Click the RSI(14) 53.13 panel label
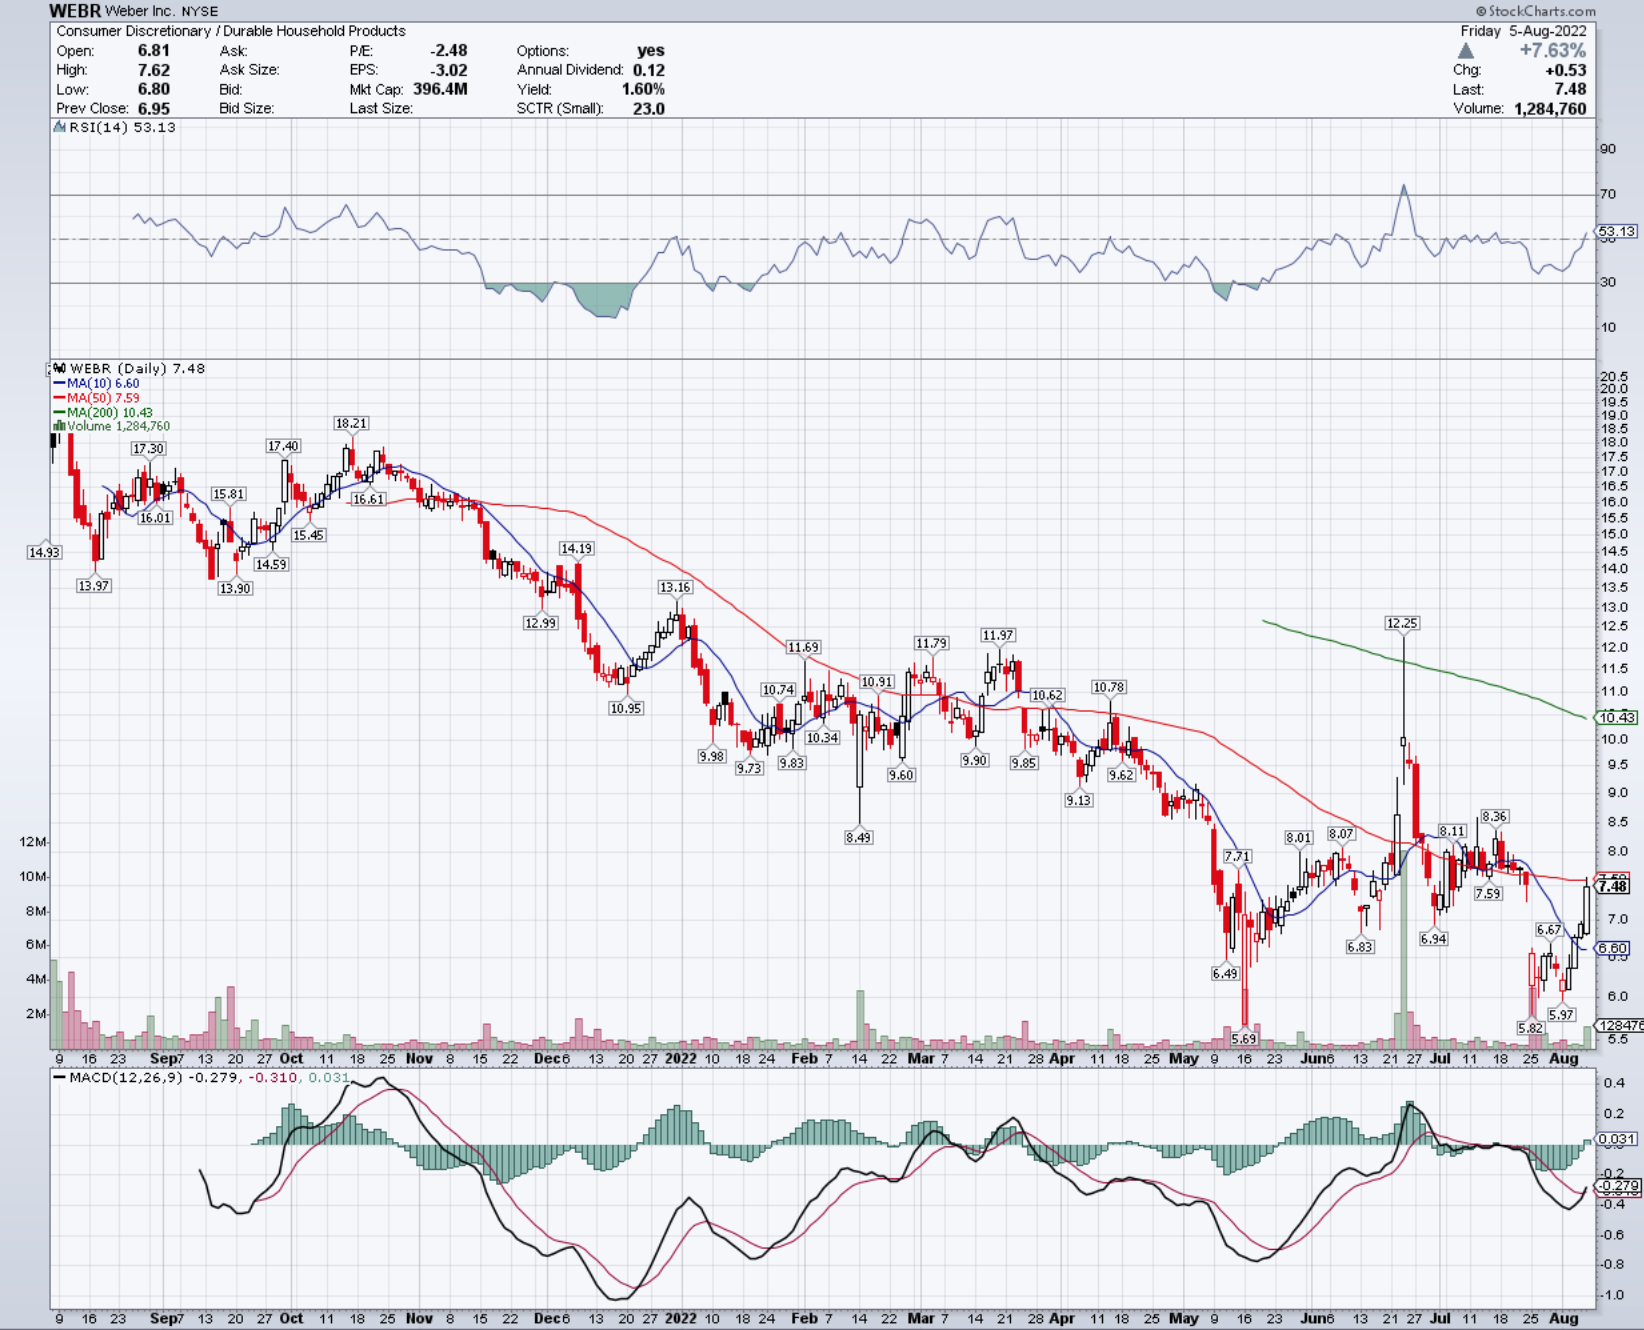This screenshot has height=1330, width=1644. [x=122, y=127]
